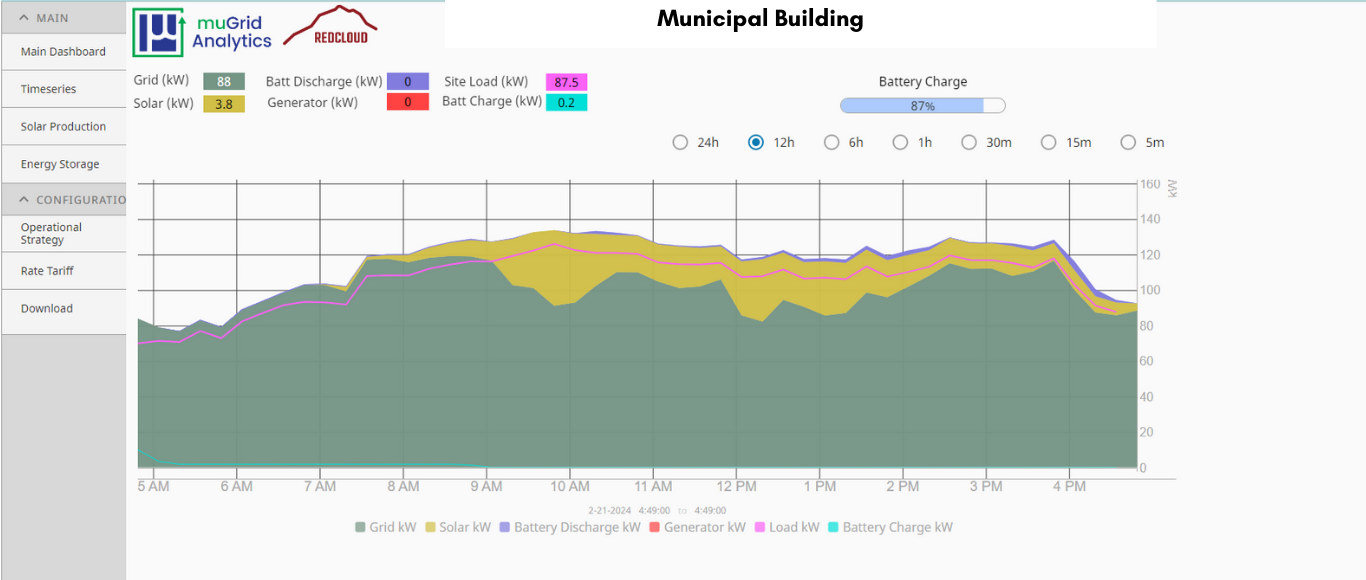Switch to Energy Storage view
Screen dimensions: 1366x580
point(60,164)
